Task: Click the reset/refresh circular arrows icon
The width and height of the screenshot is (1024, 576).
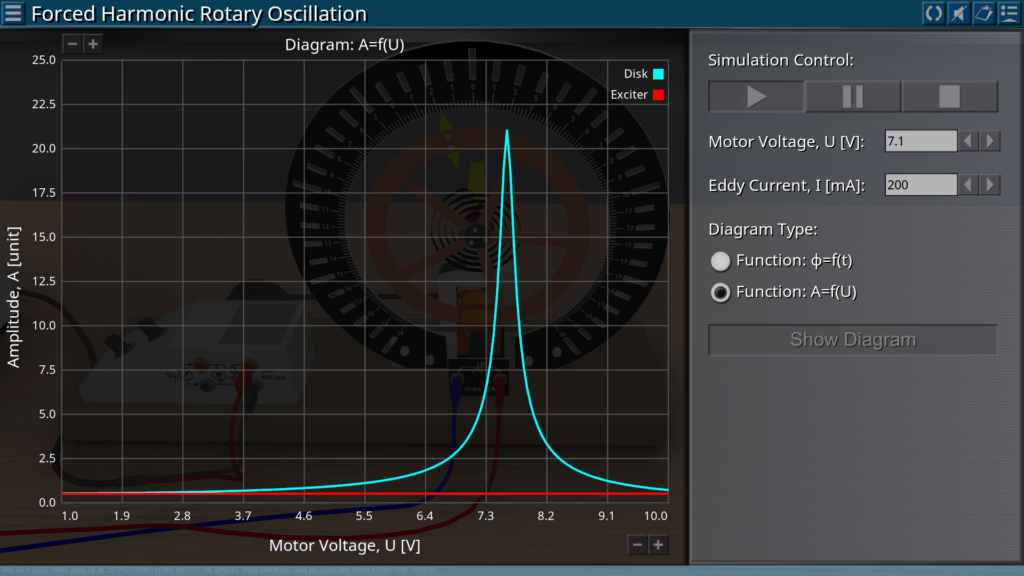Action: [x=933, y=13]
